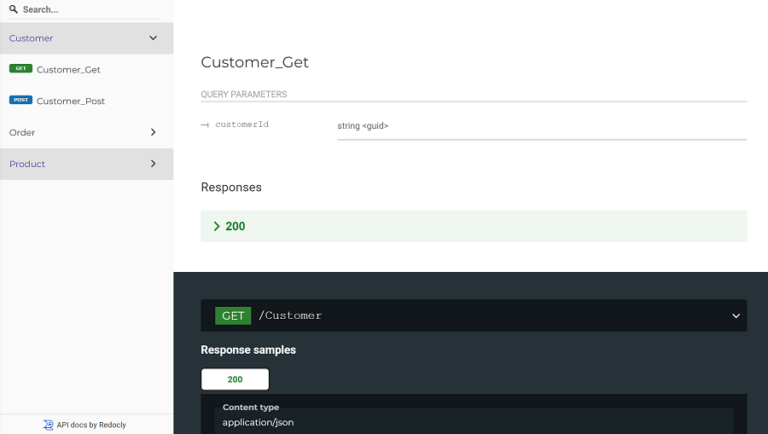This screenshot has width=768, height=434.
Task: Select the 200 response sample tab
Action: pyautogui.click(x=235, y=380)
